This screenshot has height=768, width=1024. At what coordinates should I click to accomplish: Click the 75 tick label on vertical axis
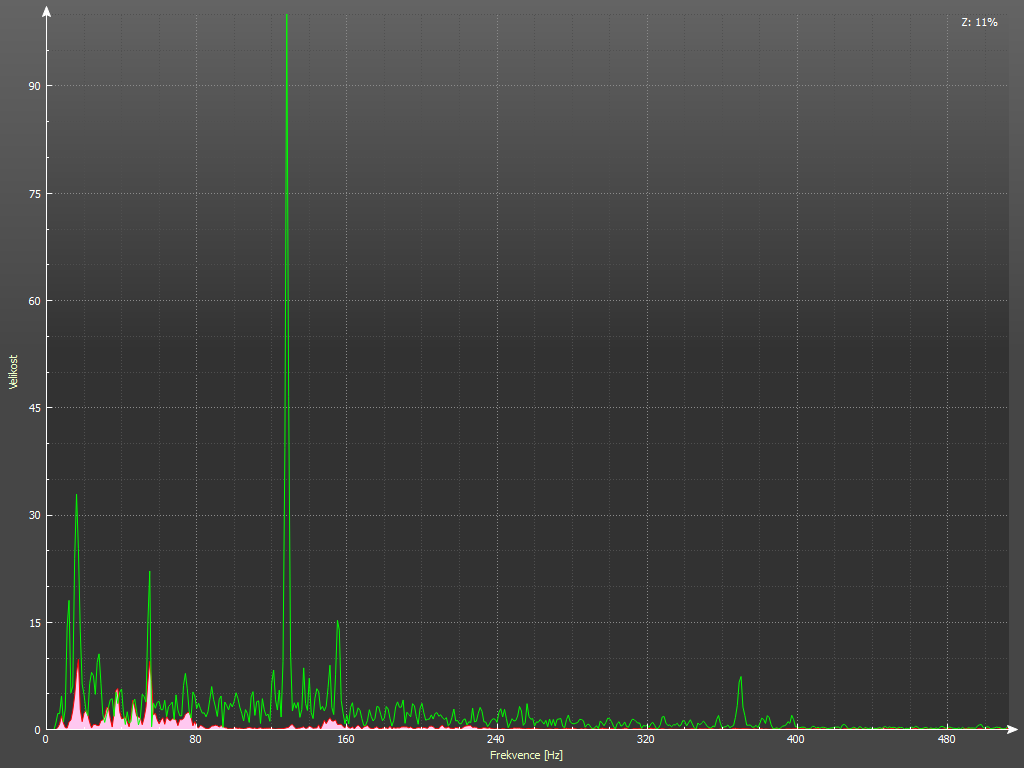point(34,194)
